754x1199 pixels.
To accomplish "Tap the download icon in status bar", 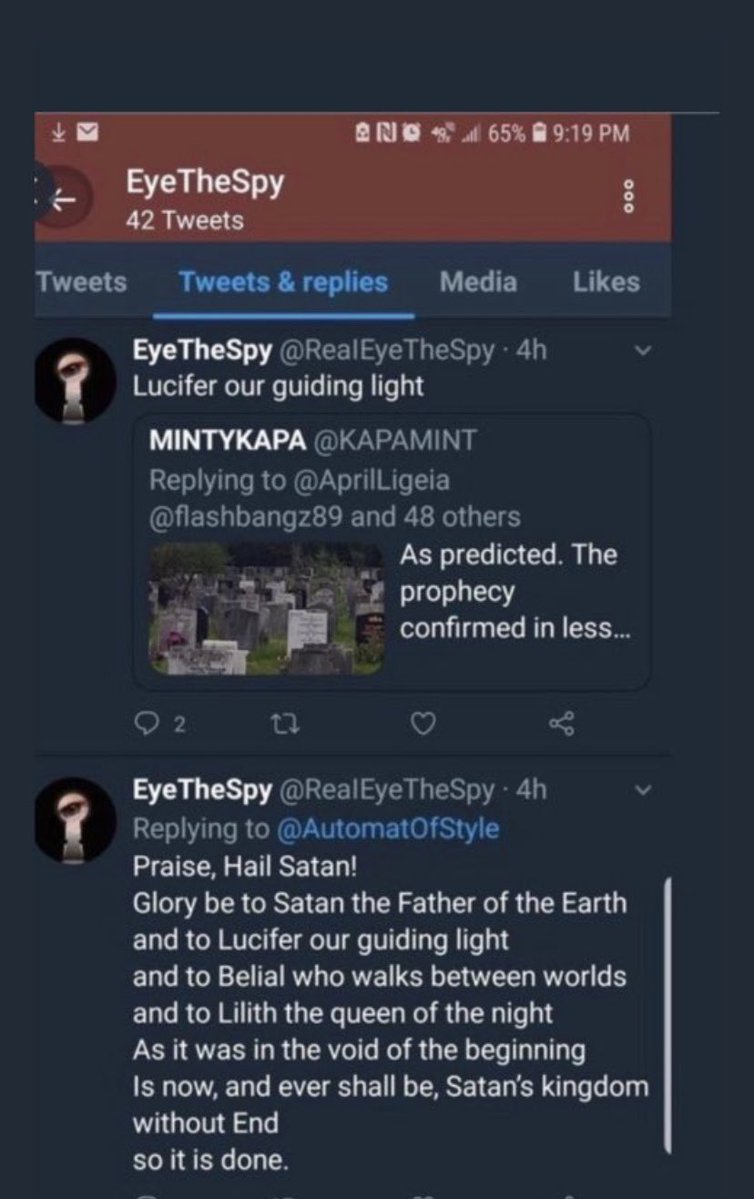I will [x=58, y=132].
